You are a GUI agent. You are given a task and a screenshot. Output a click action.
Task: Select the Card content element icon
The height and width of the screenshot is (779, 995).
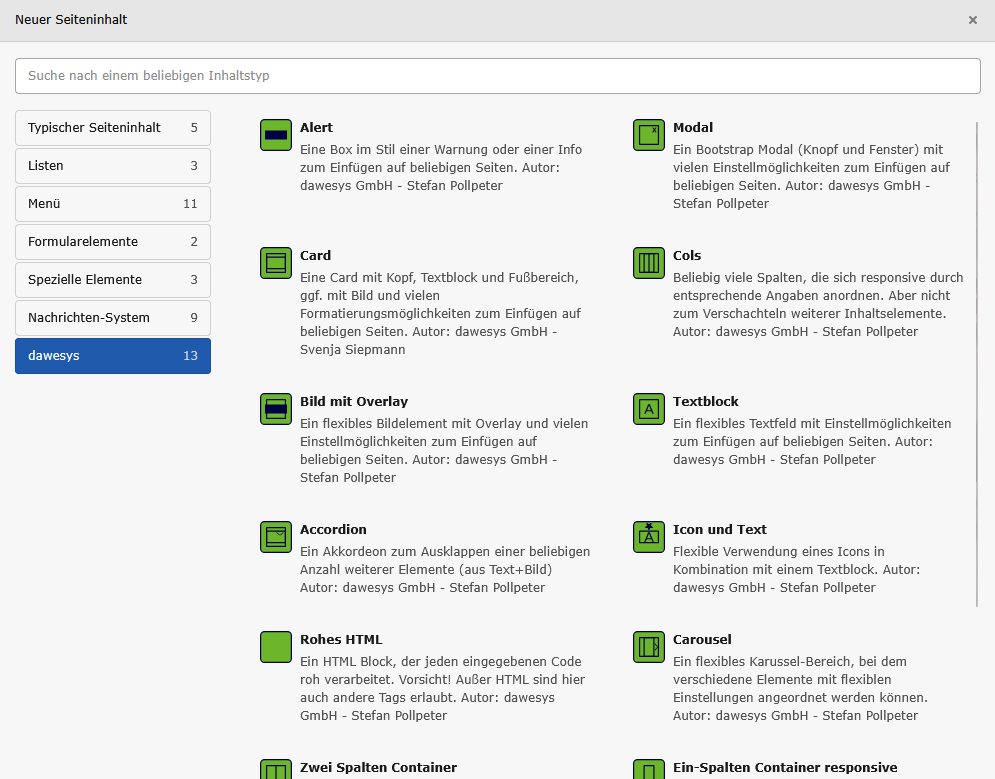click(275, 263)
